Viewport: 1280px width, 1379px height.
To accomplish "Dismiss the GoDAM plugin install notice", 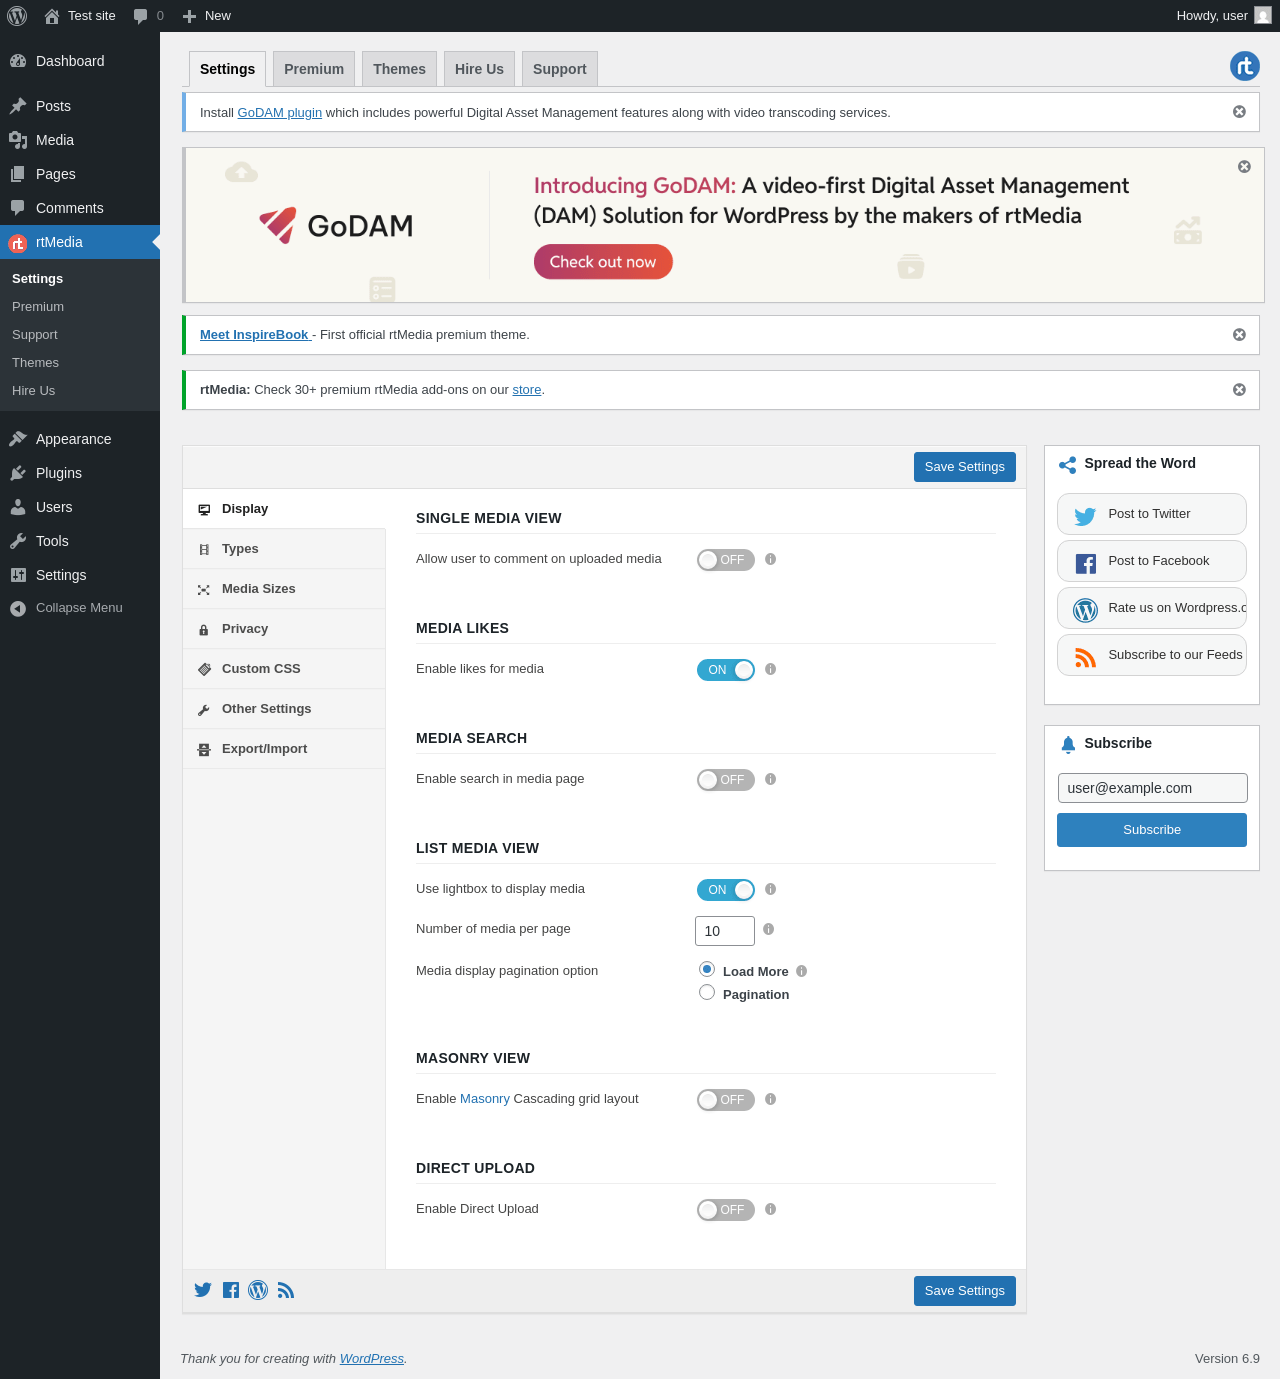I will coord(1239,112).
